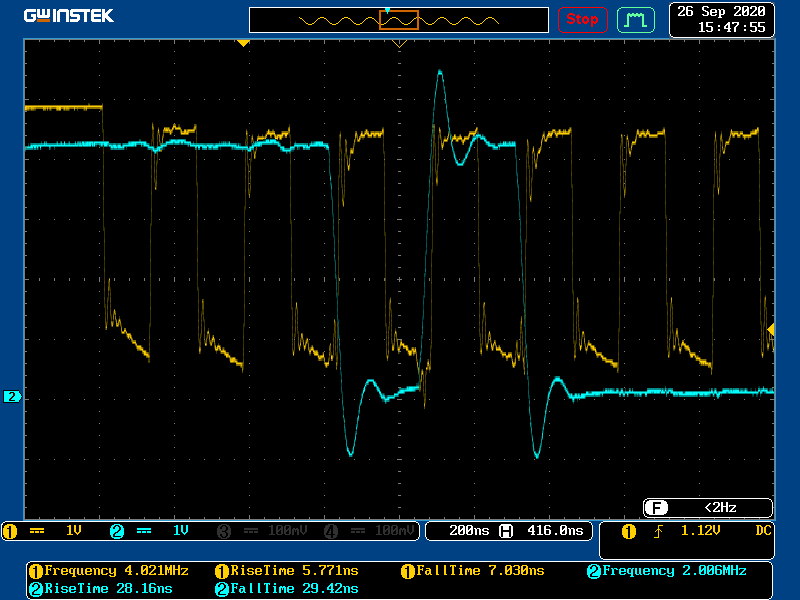800x600 pixels.
Task: Toggle channel 1 at 1V scale
Action: 52,530
